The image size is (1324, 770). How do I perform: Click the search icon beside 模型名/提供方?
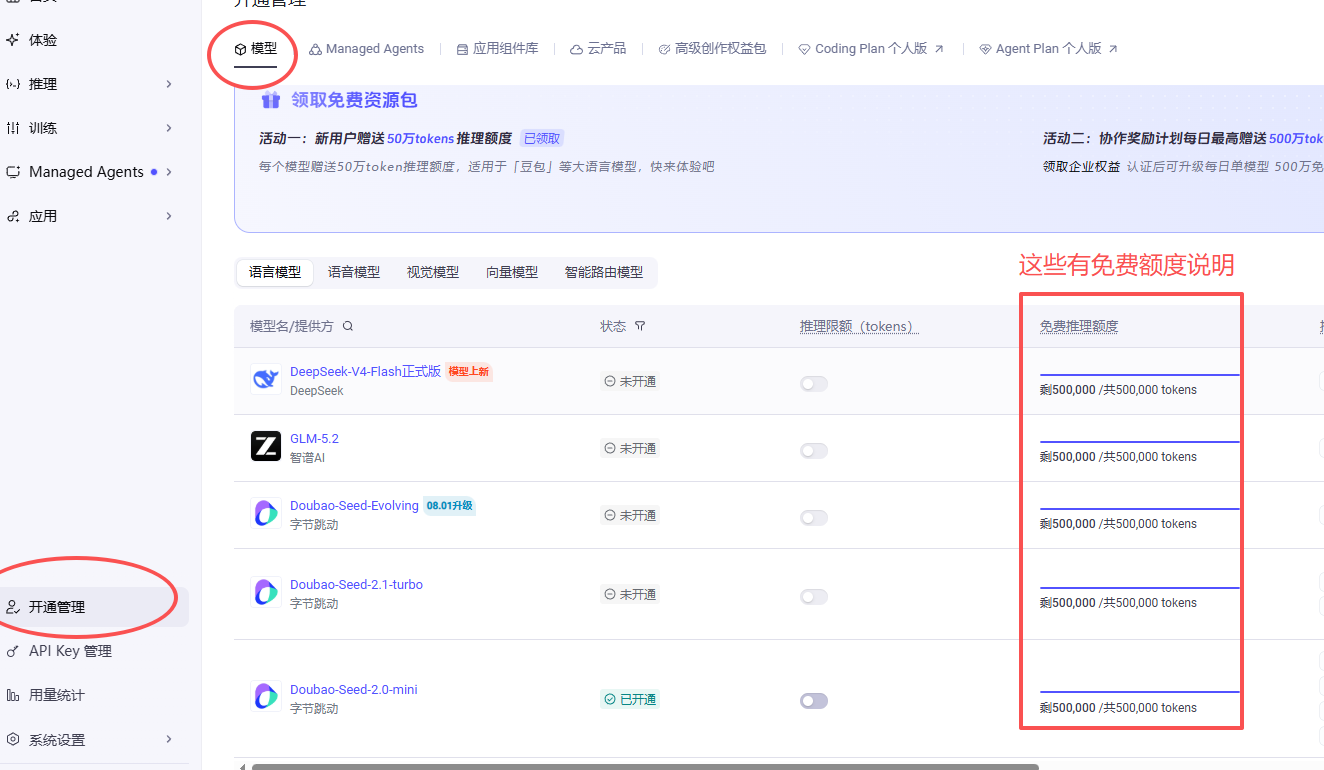click(348, 326)
